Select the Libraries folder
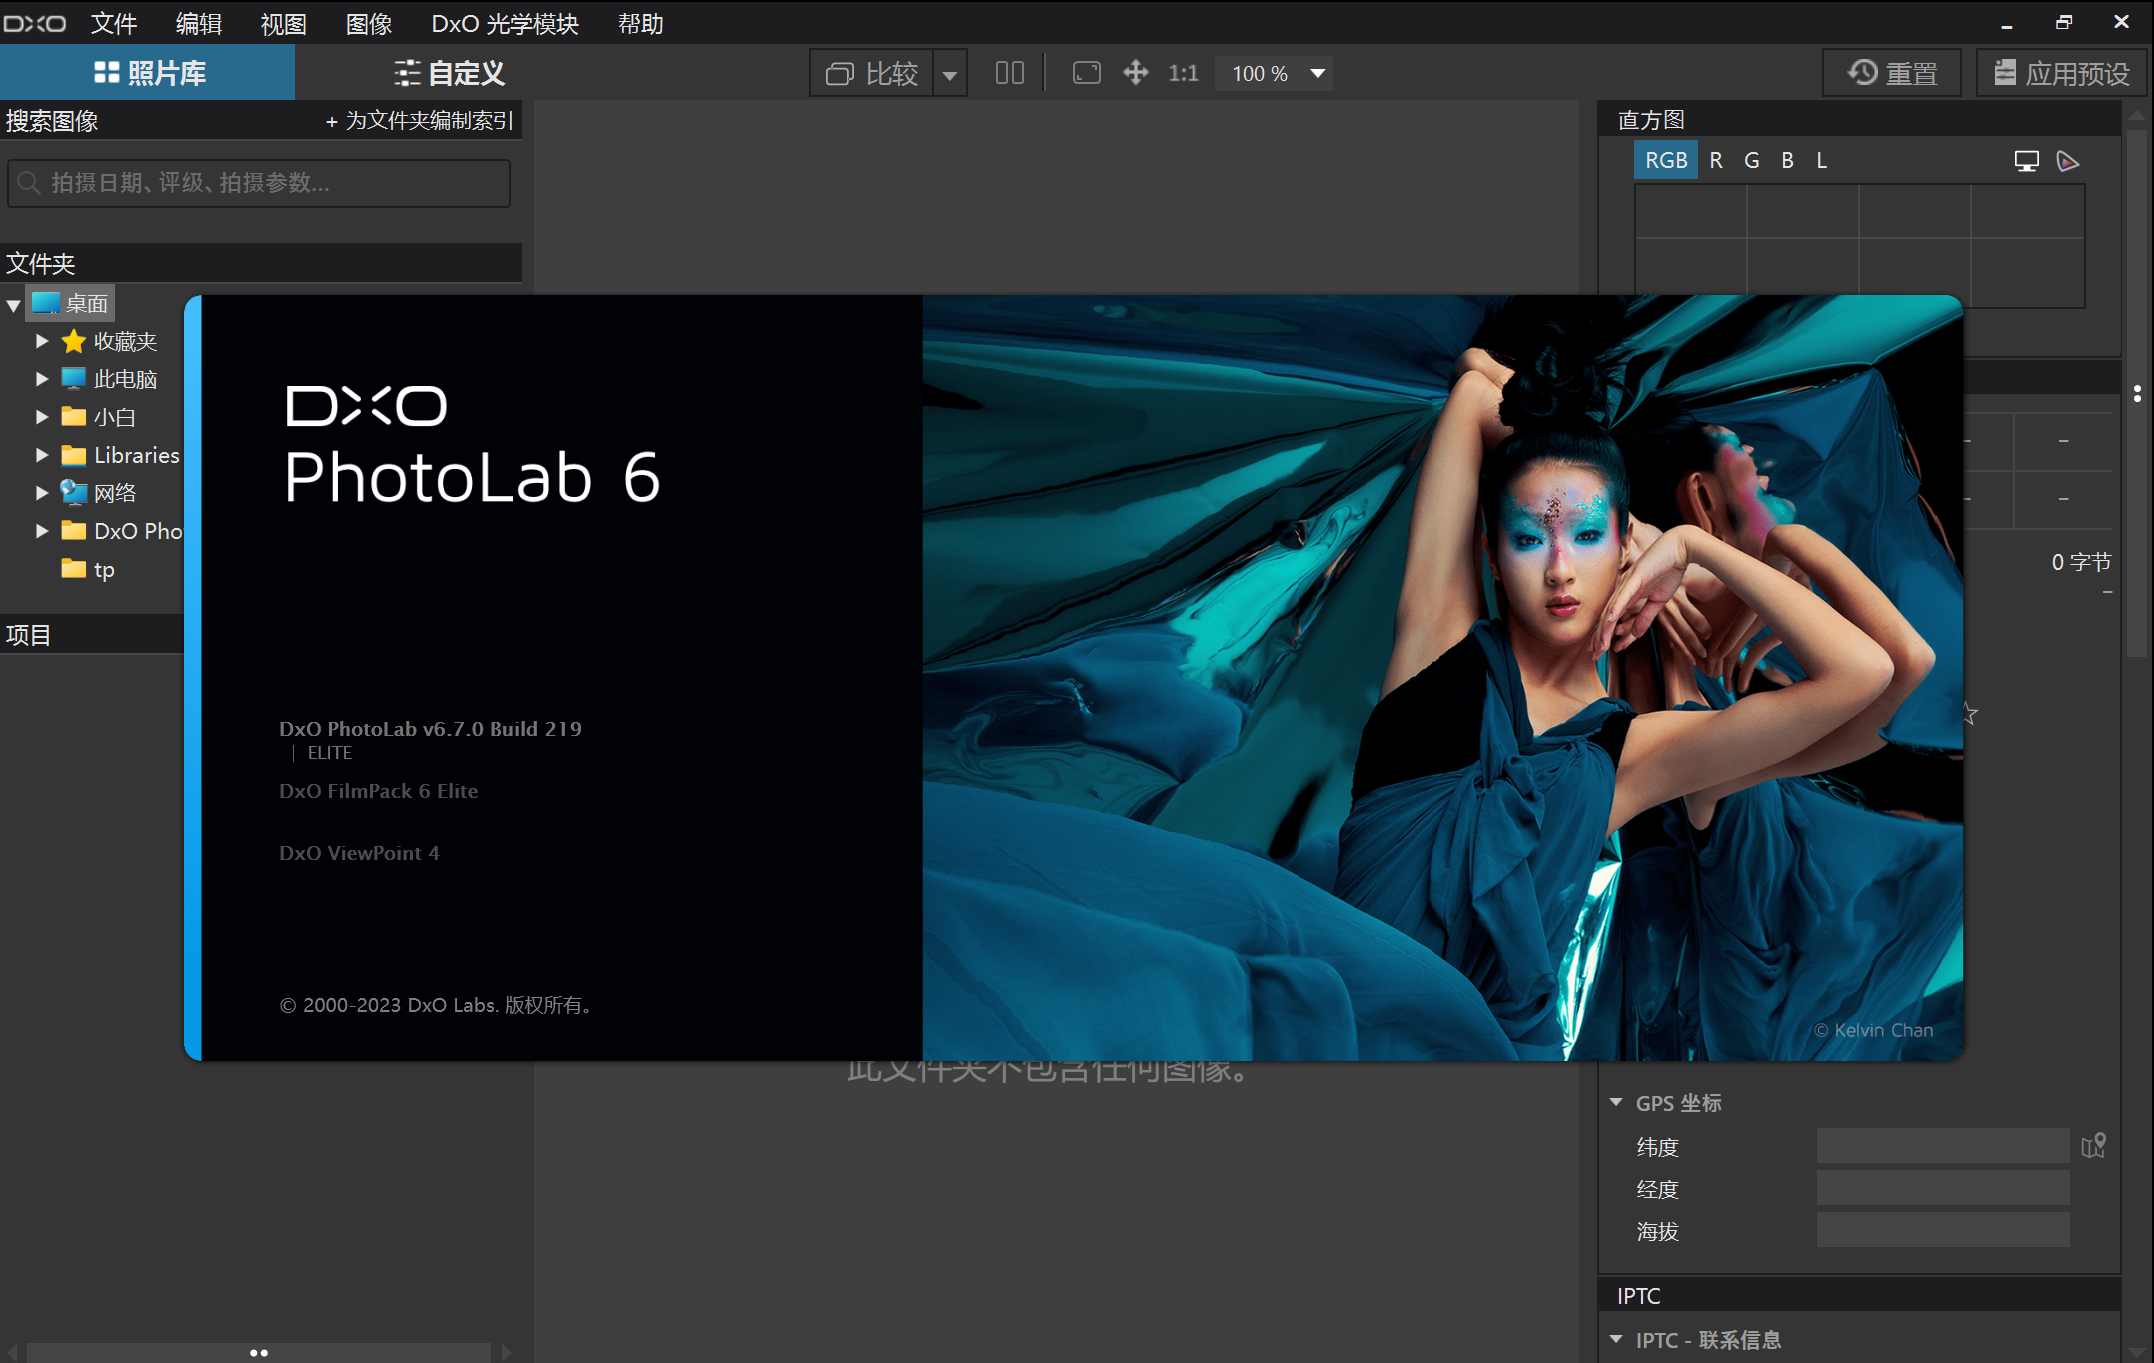The image size is (2154, 1363). tap(120, 455)
